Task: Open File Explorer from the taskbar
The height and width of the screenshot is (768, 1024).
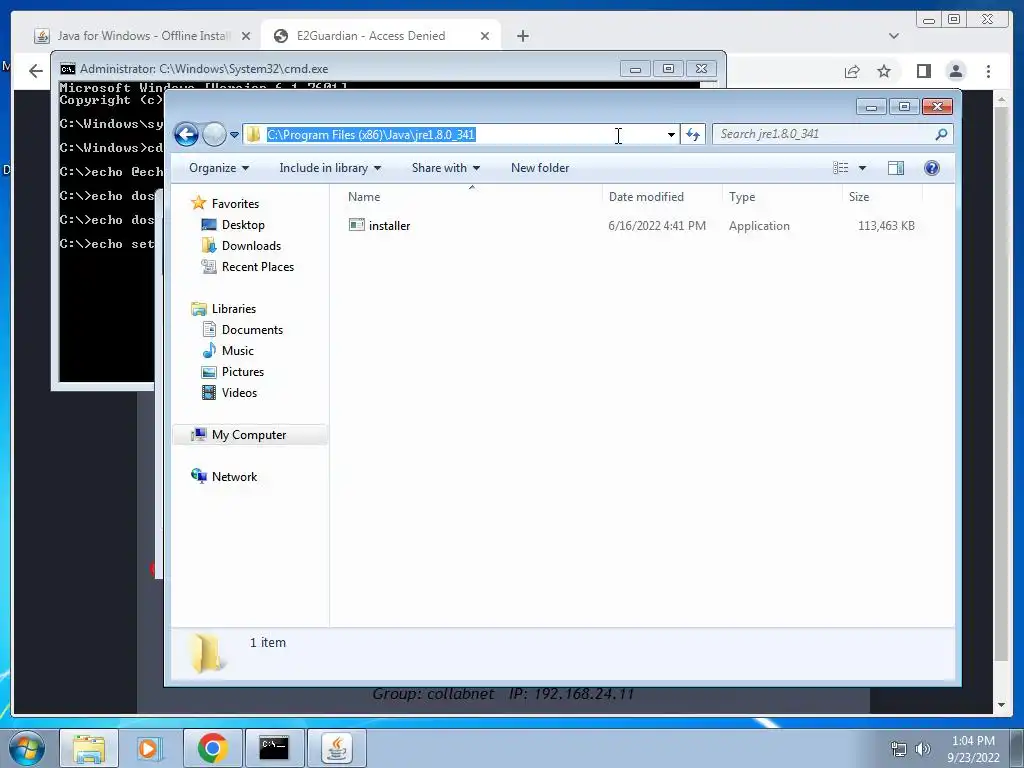Action: [x=89, y=748]
